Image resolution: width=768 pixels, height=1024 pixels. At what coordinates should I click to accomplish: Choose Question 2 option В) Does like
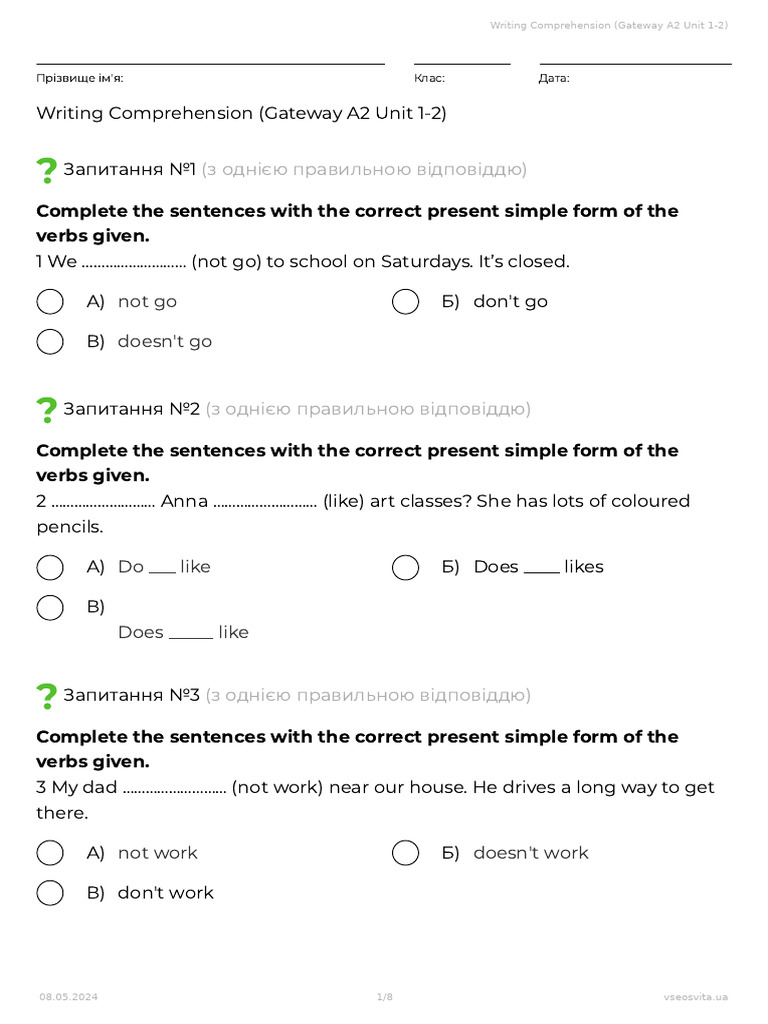(x=50, y=607)
